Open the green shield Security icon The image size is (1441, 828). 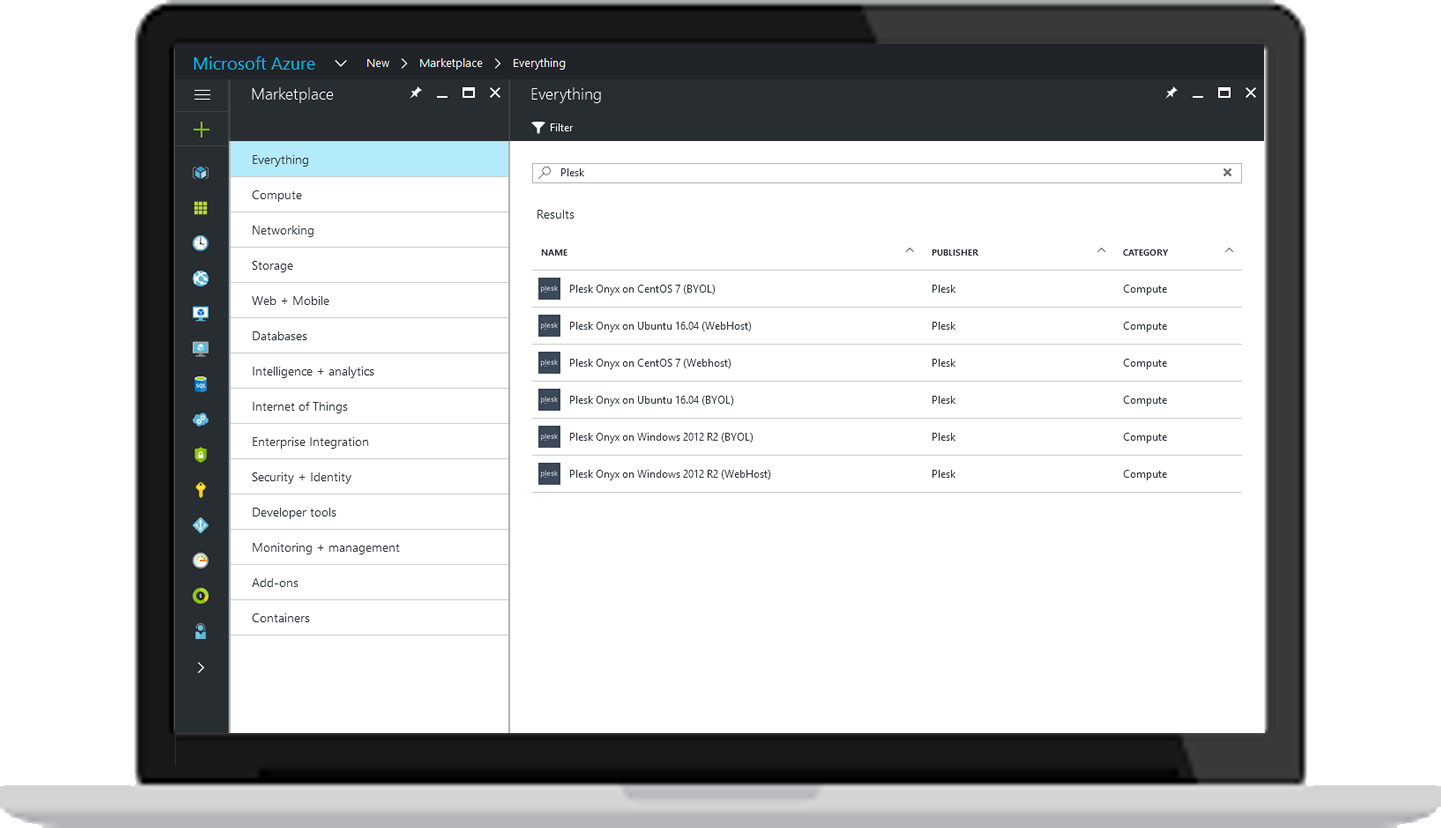(201, 454)
